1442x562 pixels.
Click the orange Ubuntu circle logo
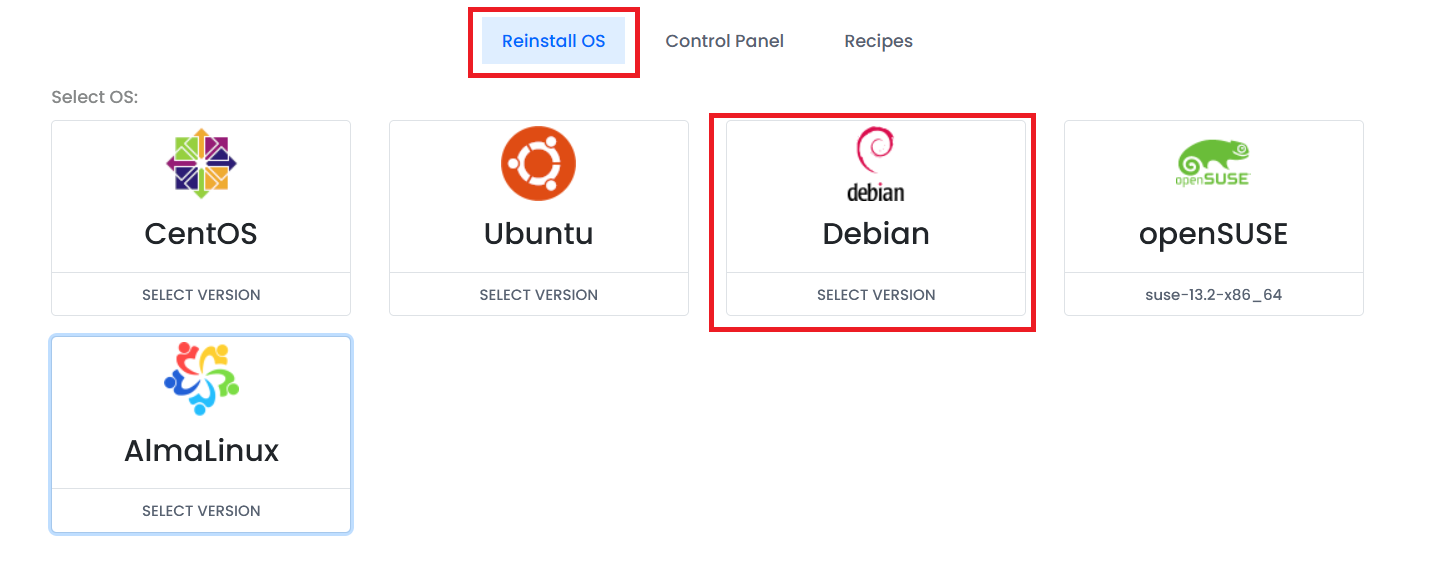[x=538, y=163]
